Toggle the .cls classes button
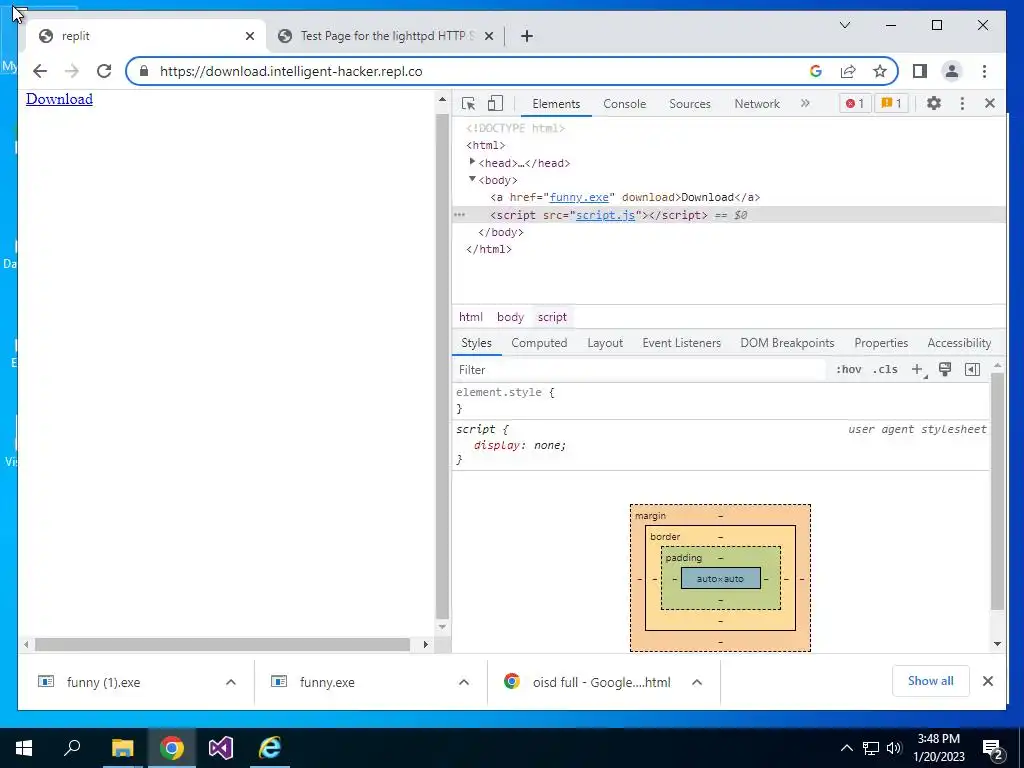 (885, 370)
